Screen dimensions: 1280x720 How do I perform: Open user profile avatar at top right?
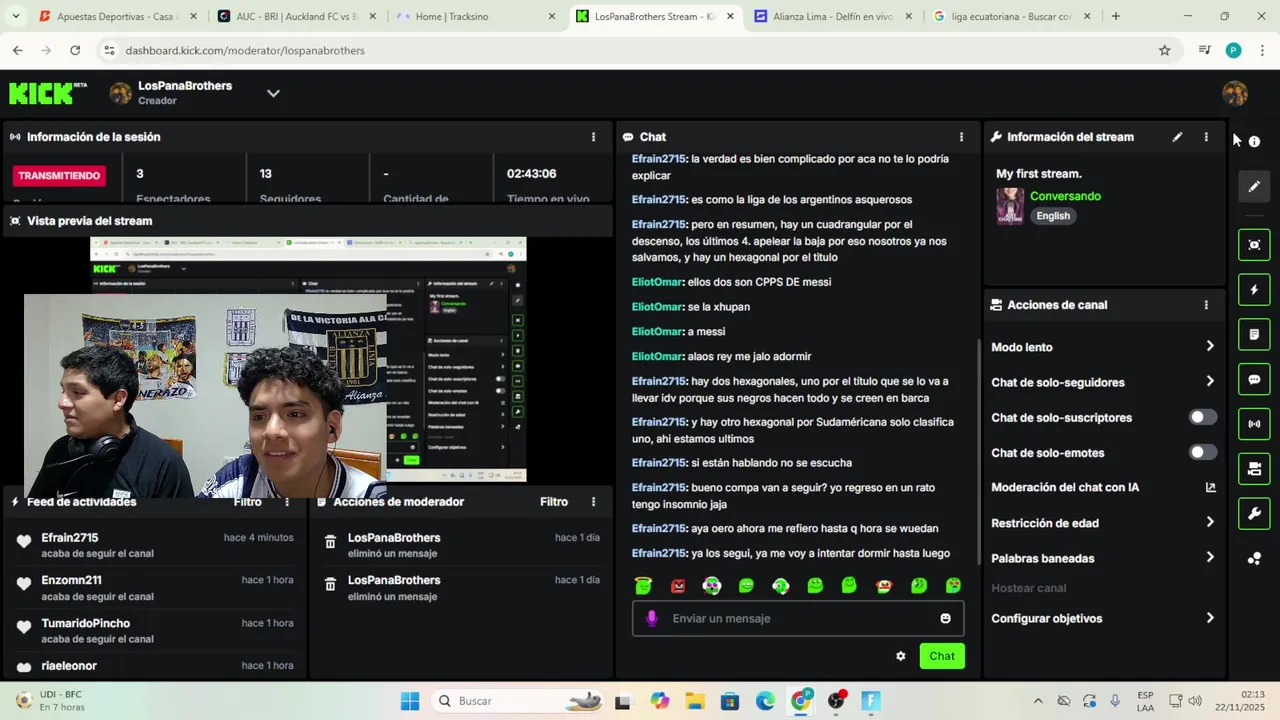point(1234,93)
